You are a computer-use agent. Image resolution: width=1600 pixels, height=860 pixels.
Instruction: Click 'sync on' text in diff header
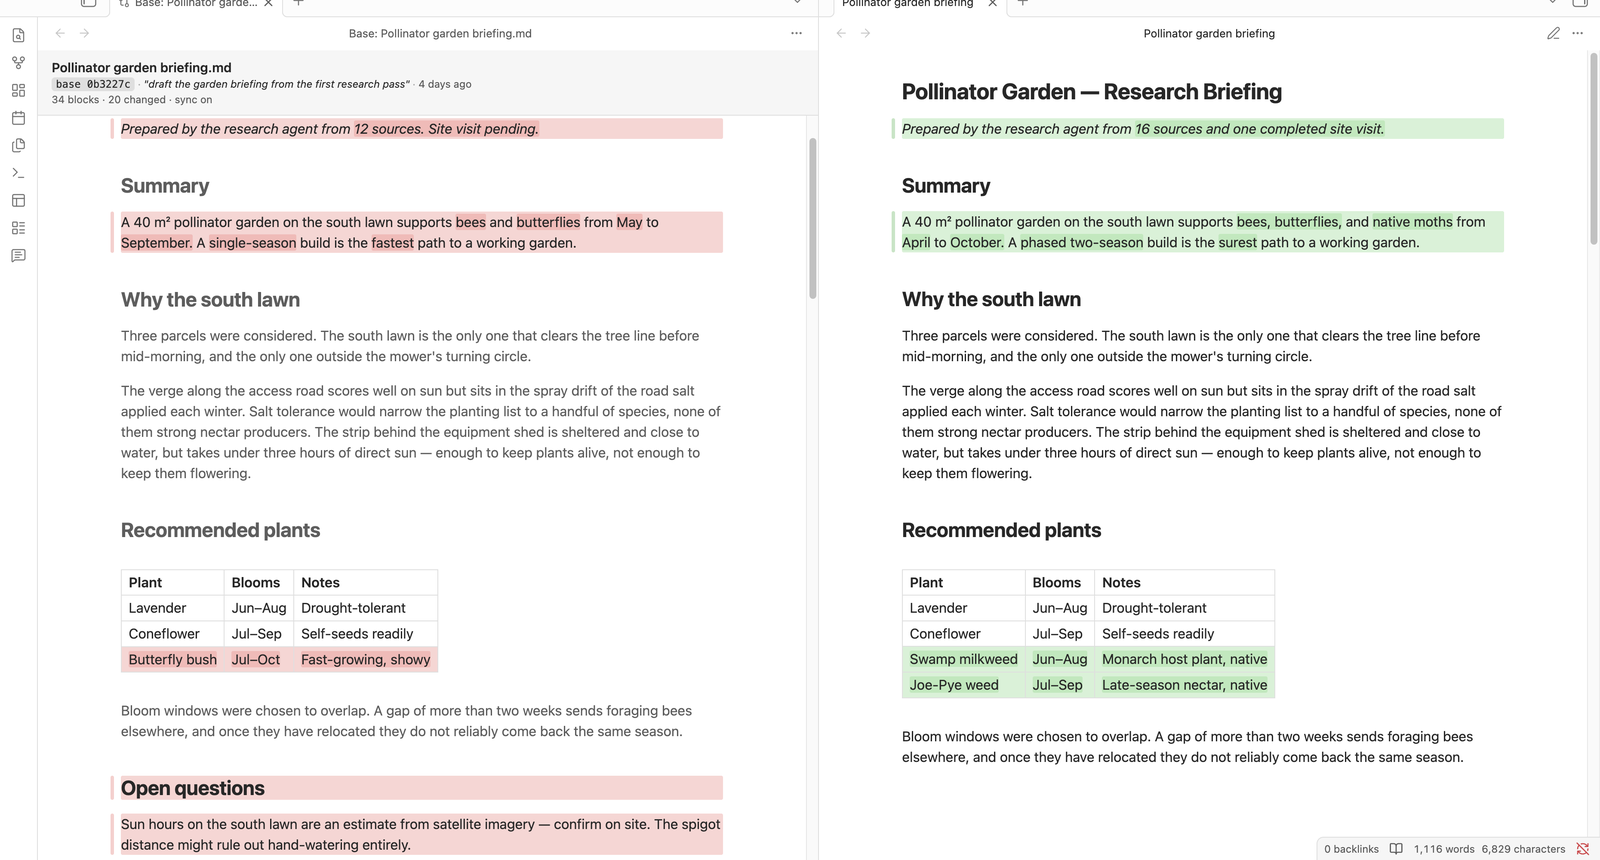click(x=193, y=100)
